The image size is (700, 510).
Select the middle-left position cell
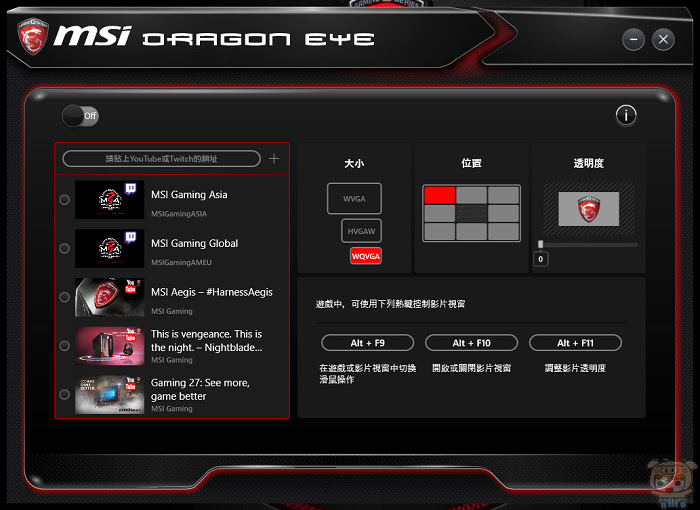(440, 213)
